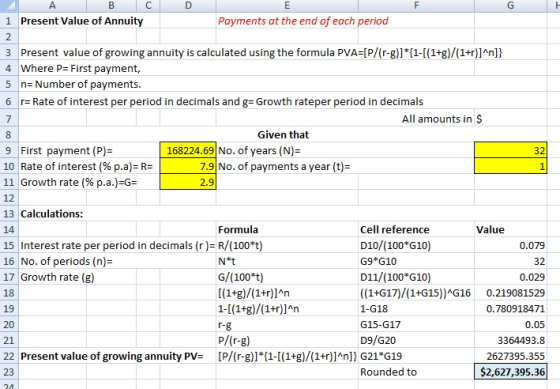Click 'Present value of growing annuity PV=' label
Image resolution: width=560 pixels, height=389 pixels.
pos(112,356)
